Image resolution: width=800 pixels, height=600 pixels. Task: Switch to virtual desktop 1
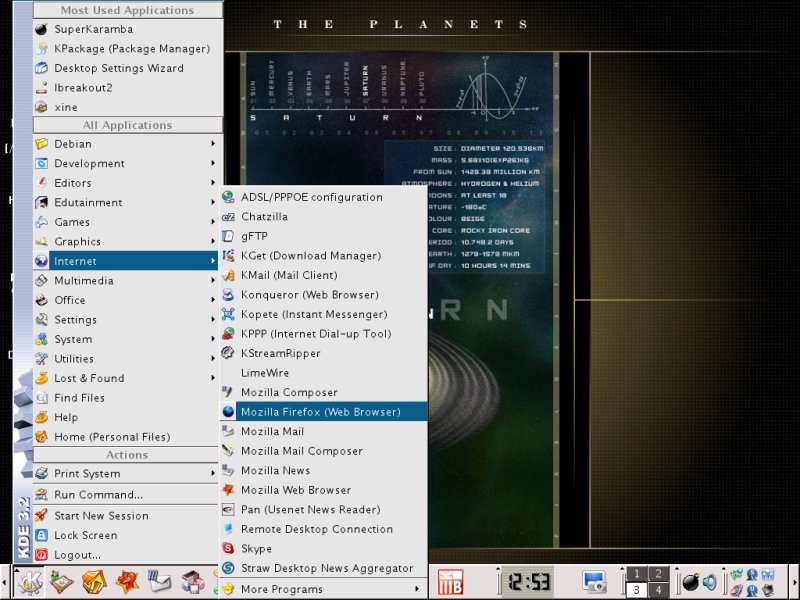635,573
